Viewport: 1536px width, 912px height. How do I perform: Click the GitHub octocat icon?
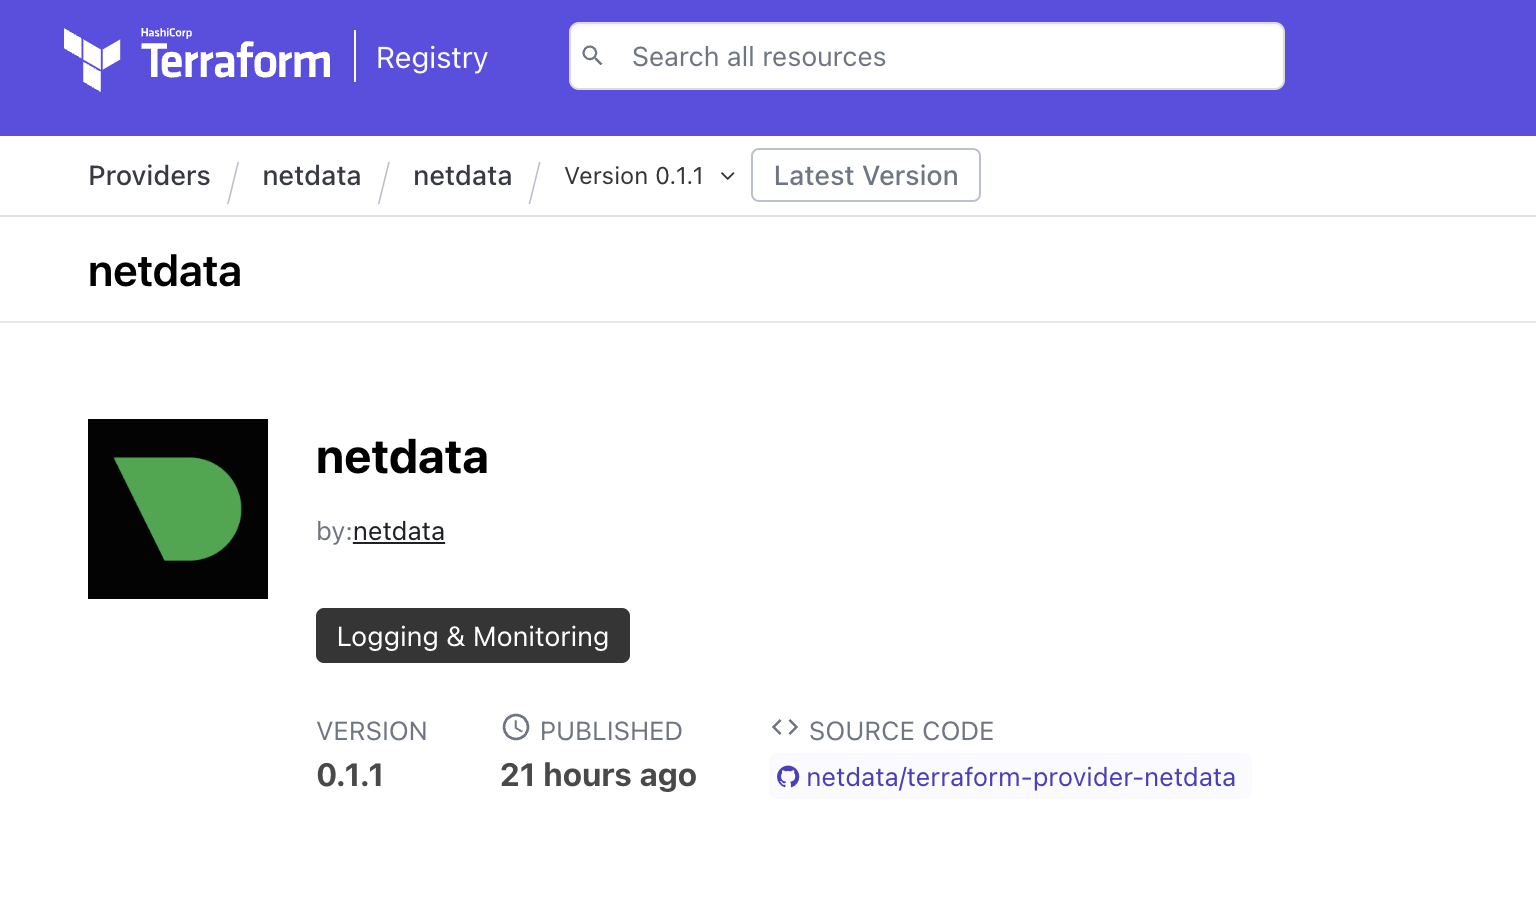coord(788,777)
